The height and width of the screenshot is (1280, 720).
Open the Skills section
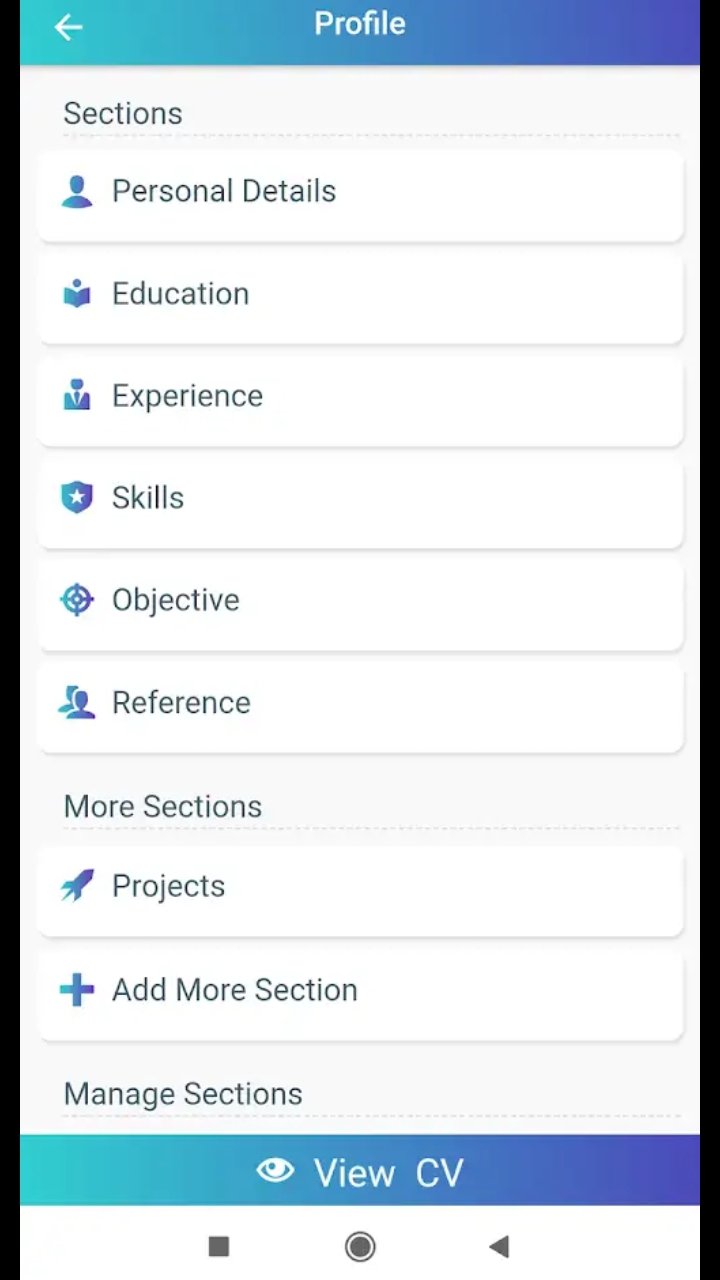click(x=360, y=498)
